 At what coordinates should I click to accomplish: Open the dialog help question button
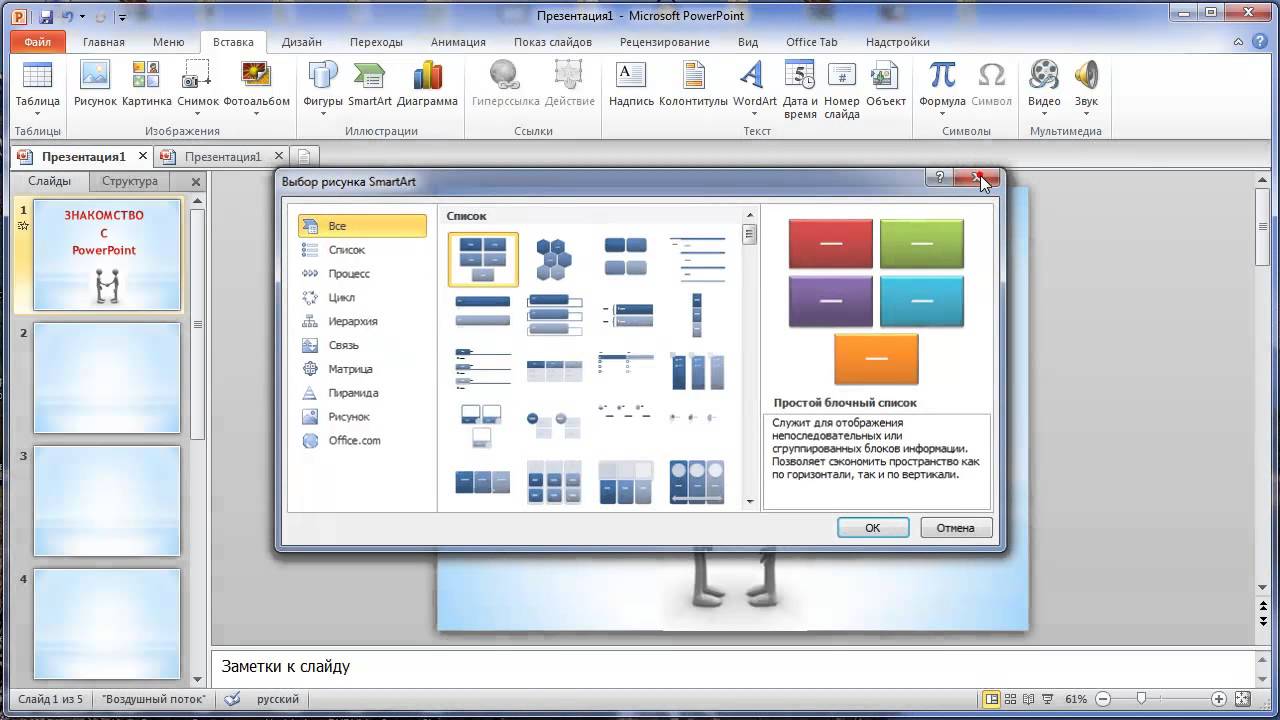(939, 178)
